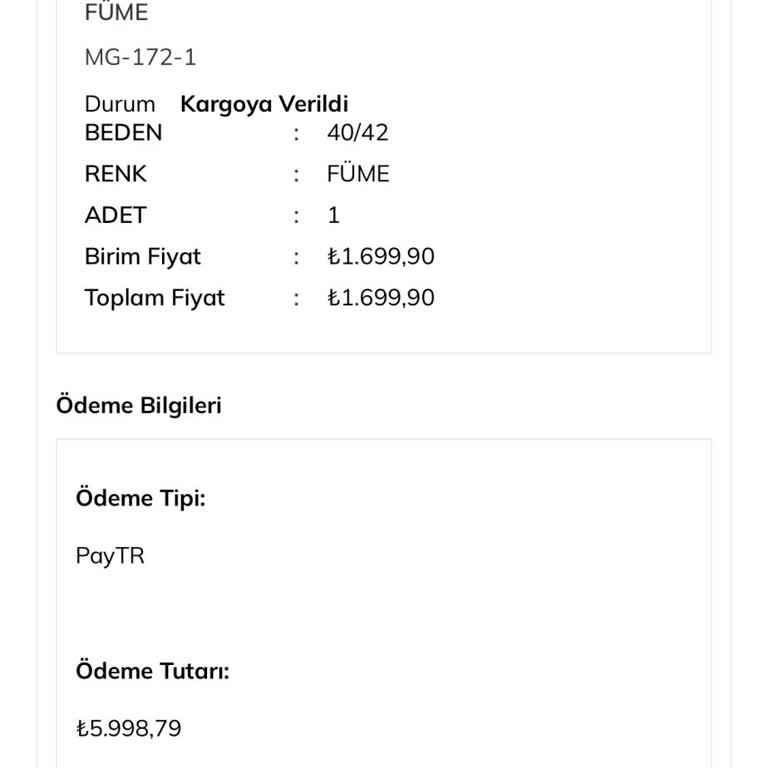The width and height of the screenshot is (768, 768).
Task: Click the product code MG-172-1
Action: 140,57
